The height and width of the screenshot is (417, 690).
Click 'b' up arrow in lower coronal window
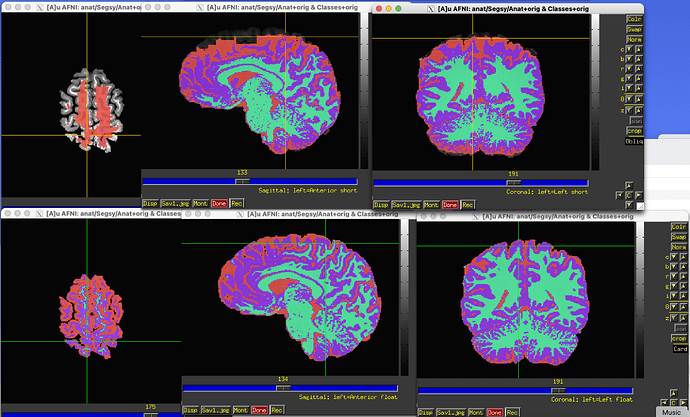(683, 267)
